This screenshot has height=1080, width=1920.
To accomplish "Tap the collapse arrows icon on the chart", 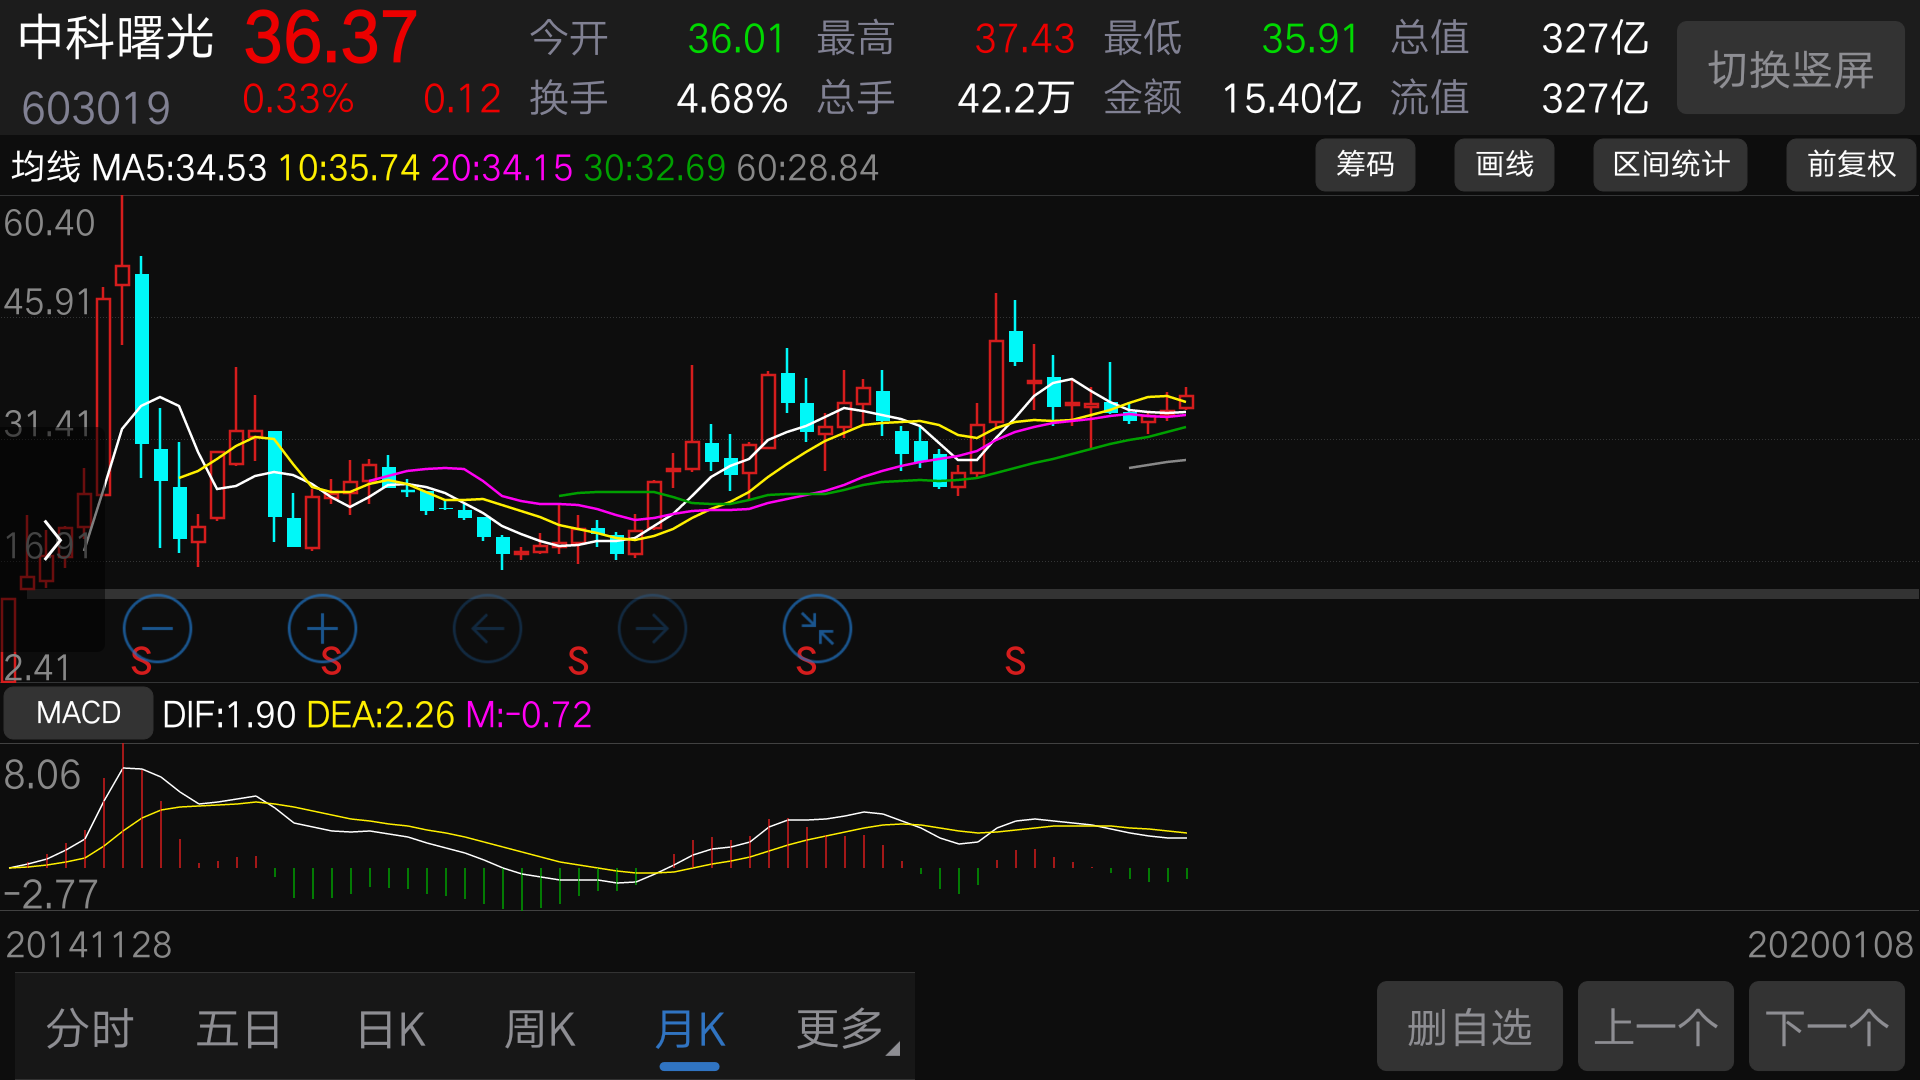I will click(817, 628).
